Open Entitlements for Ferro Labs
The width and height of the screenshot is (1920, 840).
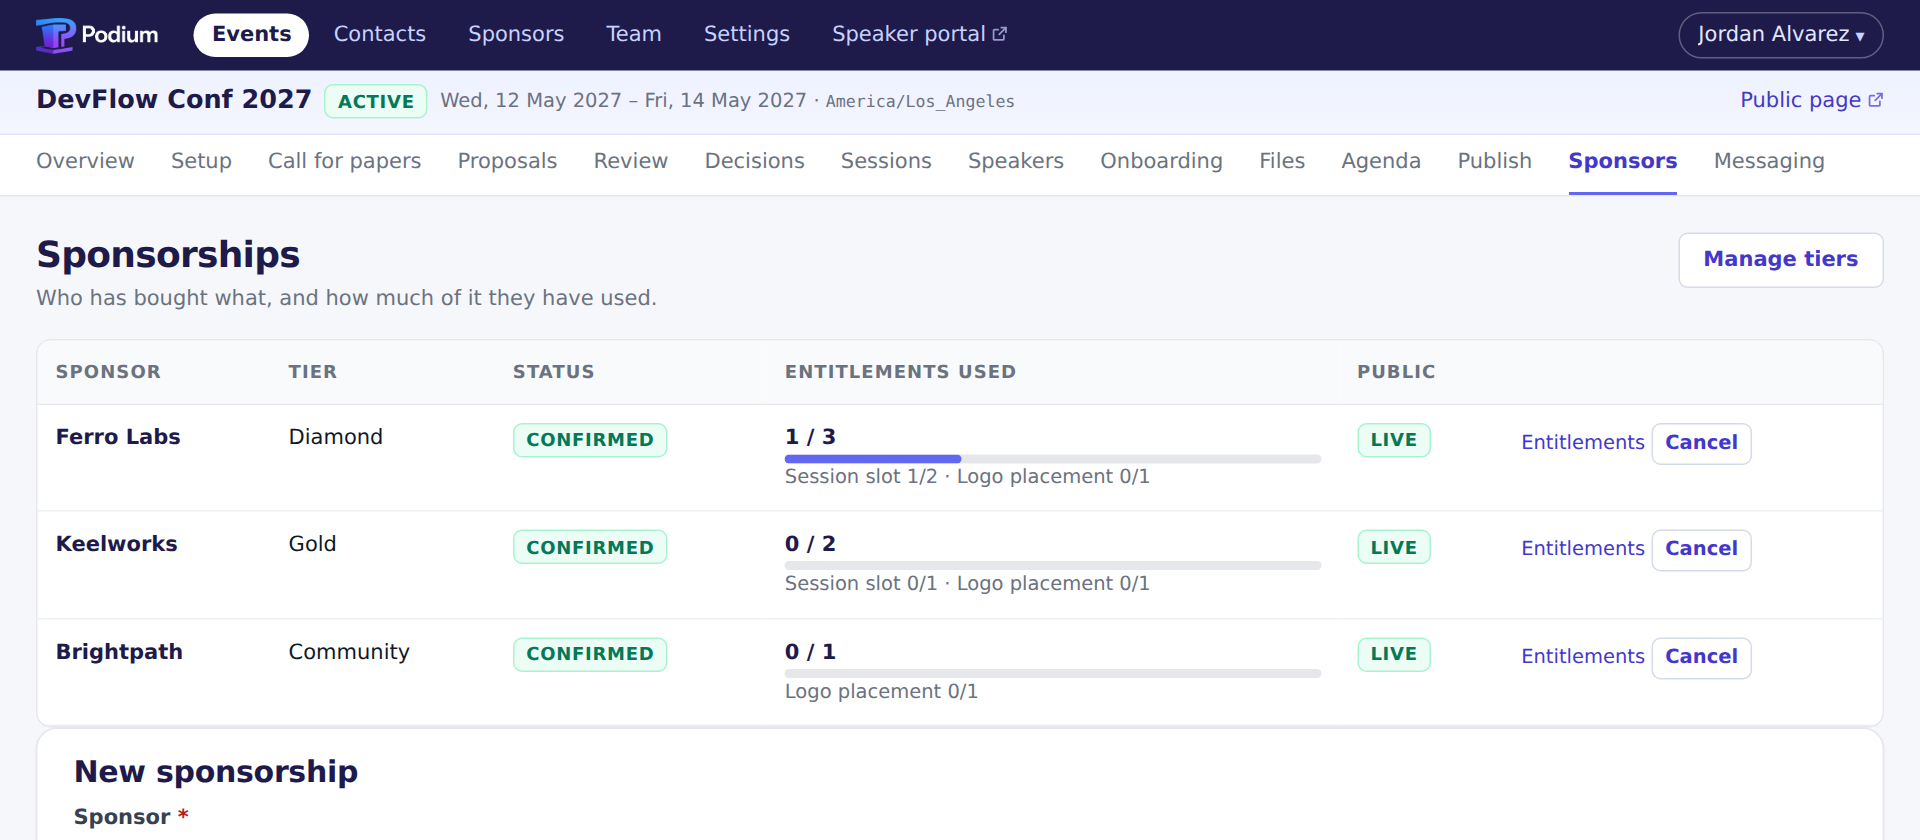coord(1582,443)
